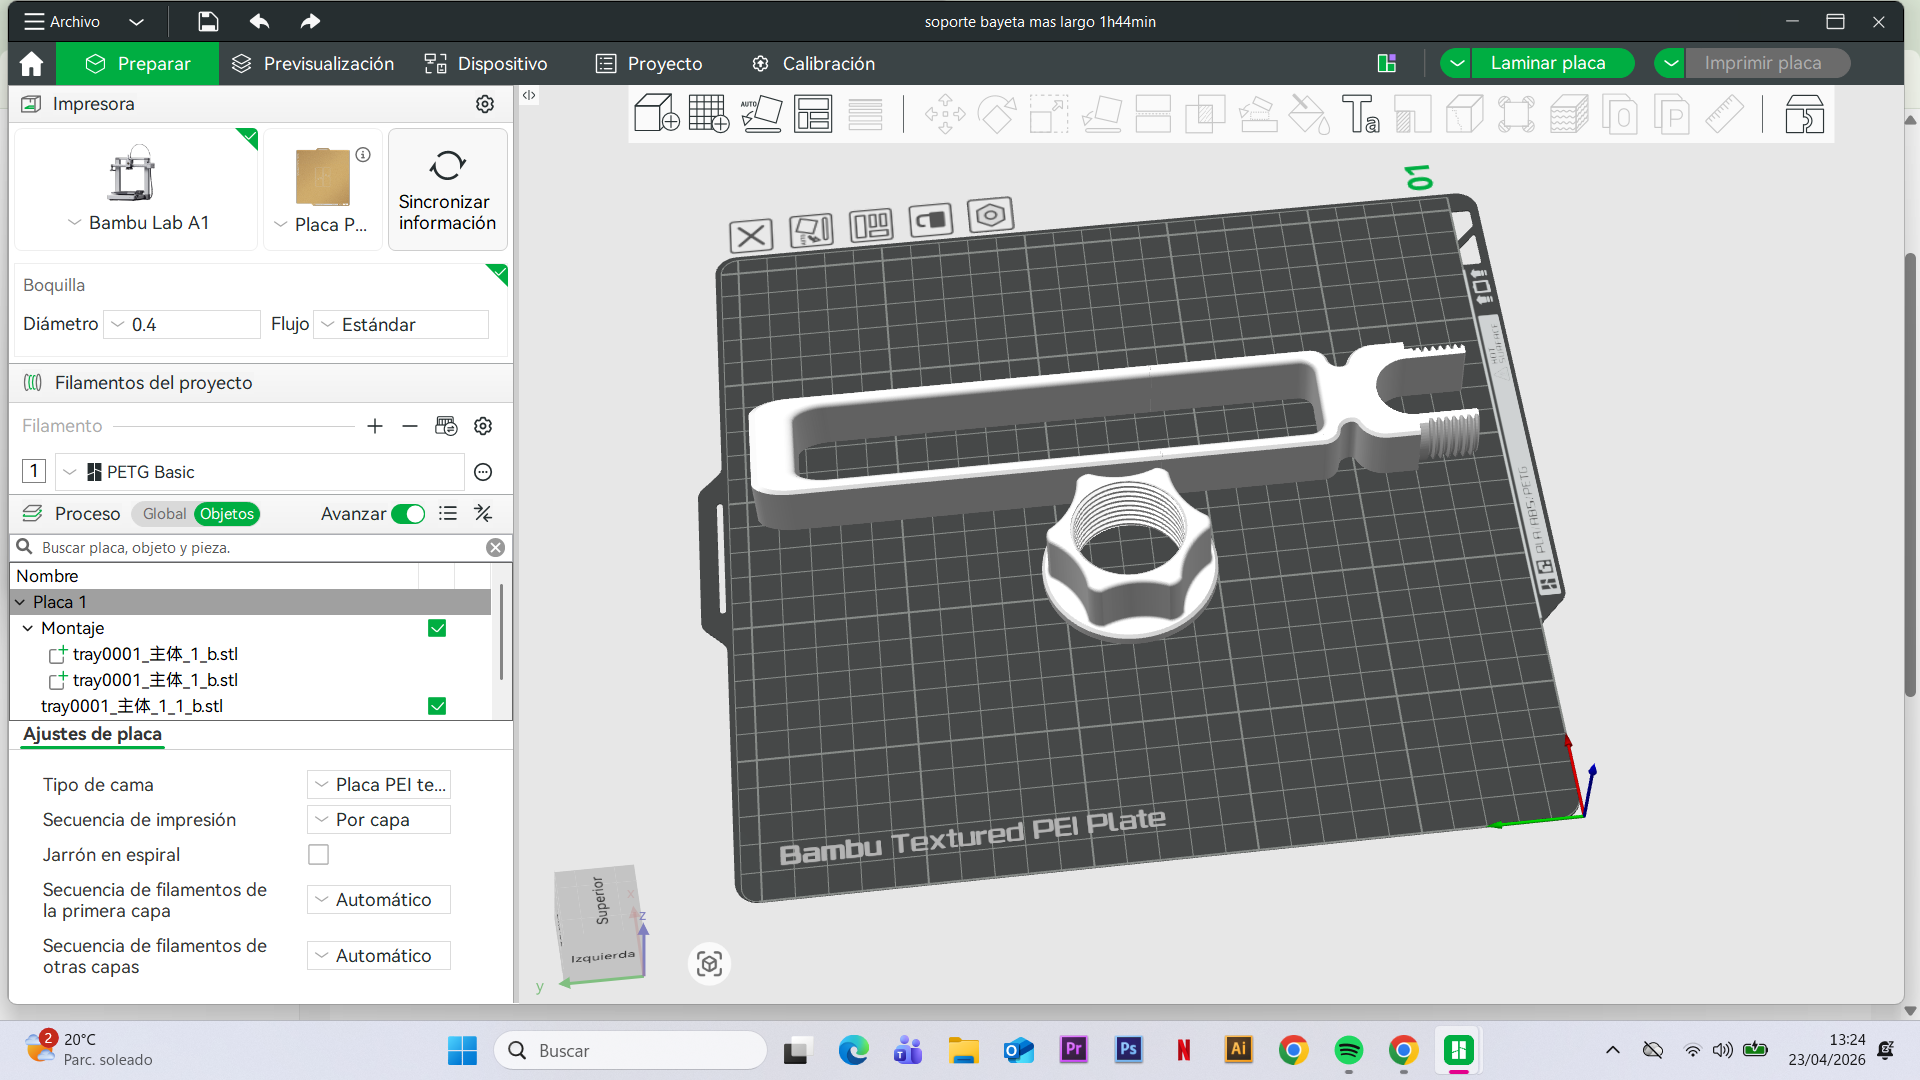Toggle the Avanzar advanced switch
1920x1080 pixels.
[408, 514]
